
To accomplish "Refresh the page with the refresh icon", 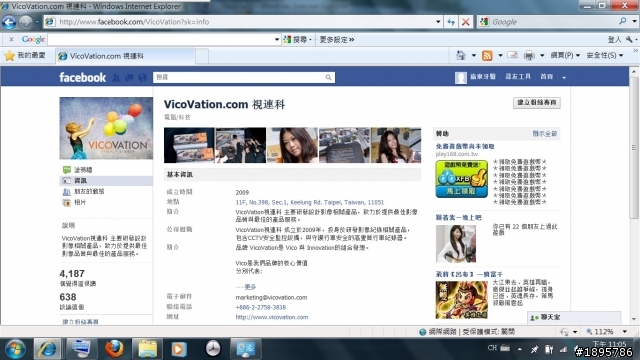I will (451, 22).
